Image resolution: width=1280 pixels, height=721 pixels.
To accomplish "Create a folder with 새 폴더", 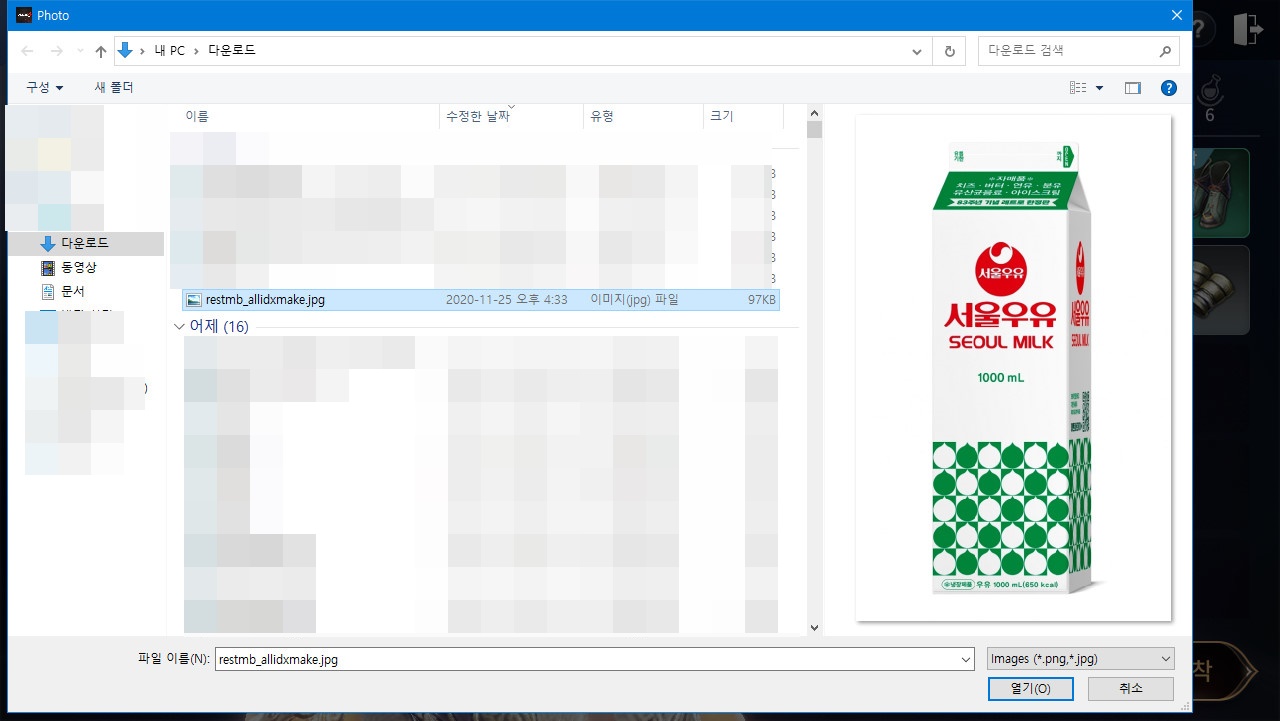I will [x=114, y=88].
